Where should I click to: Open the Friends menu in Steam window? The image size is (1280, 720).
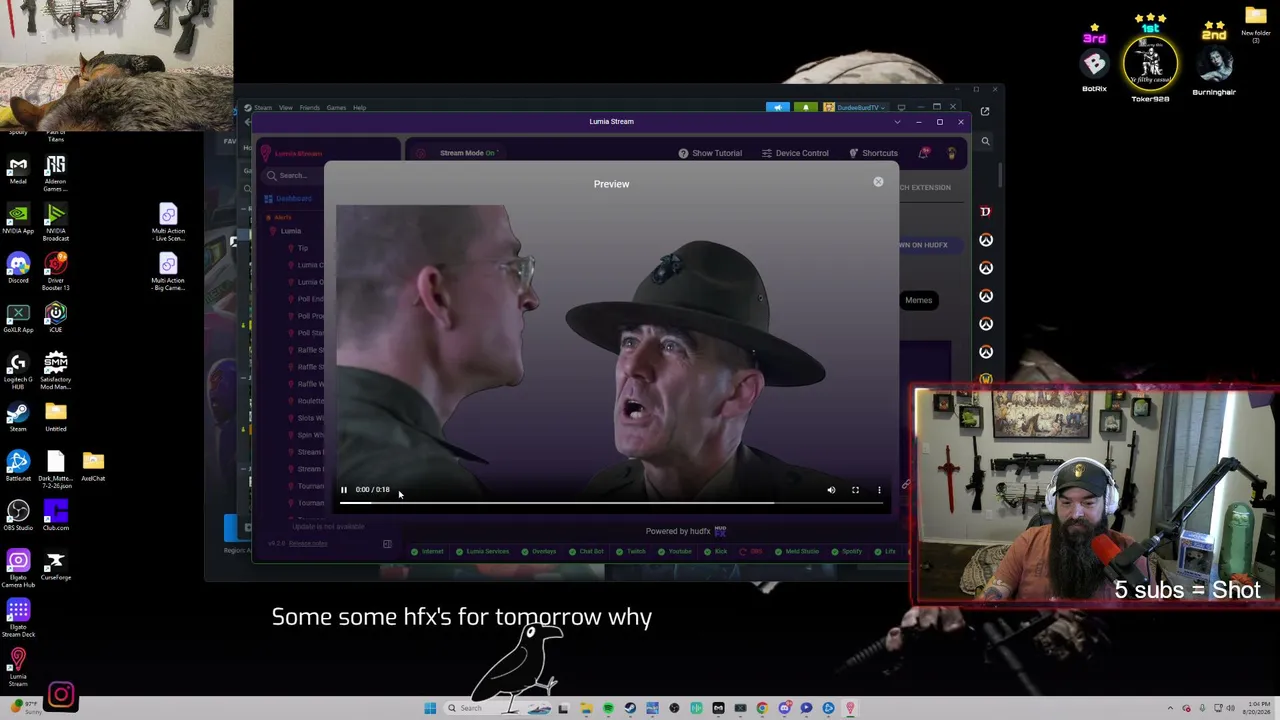coord(310,108)
